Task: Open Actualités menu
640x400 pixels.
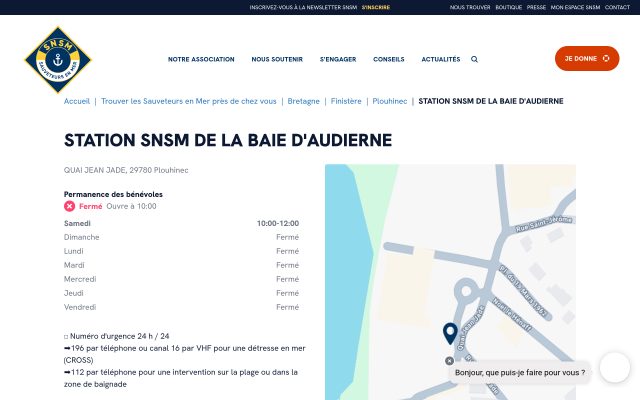Action: tap(441, 59)
